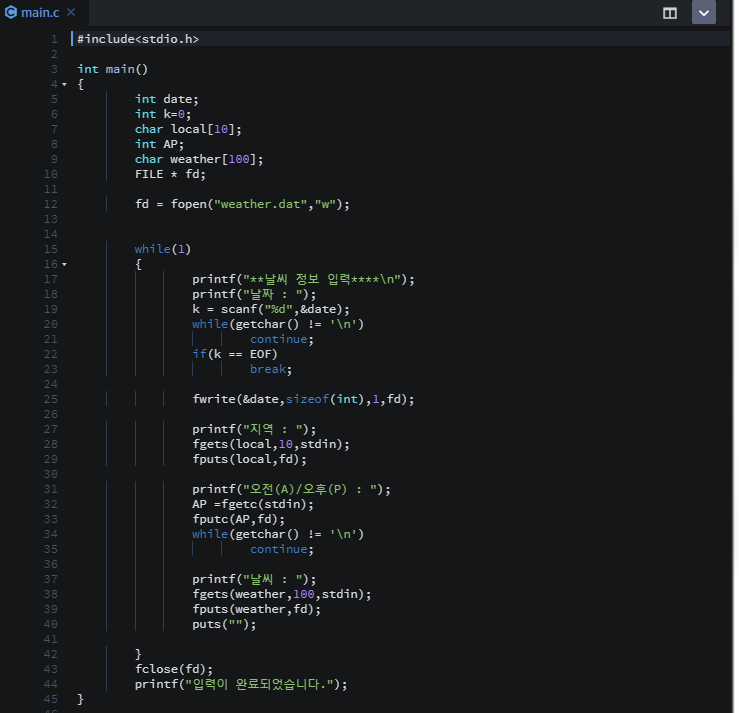Click printf with '오전(A)/오후(P)' string

(291, 489)
